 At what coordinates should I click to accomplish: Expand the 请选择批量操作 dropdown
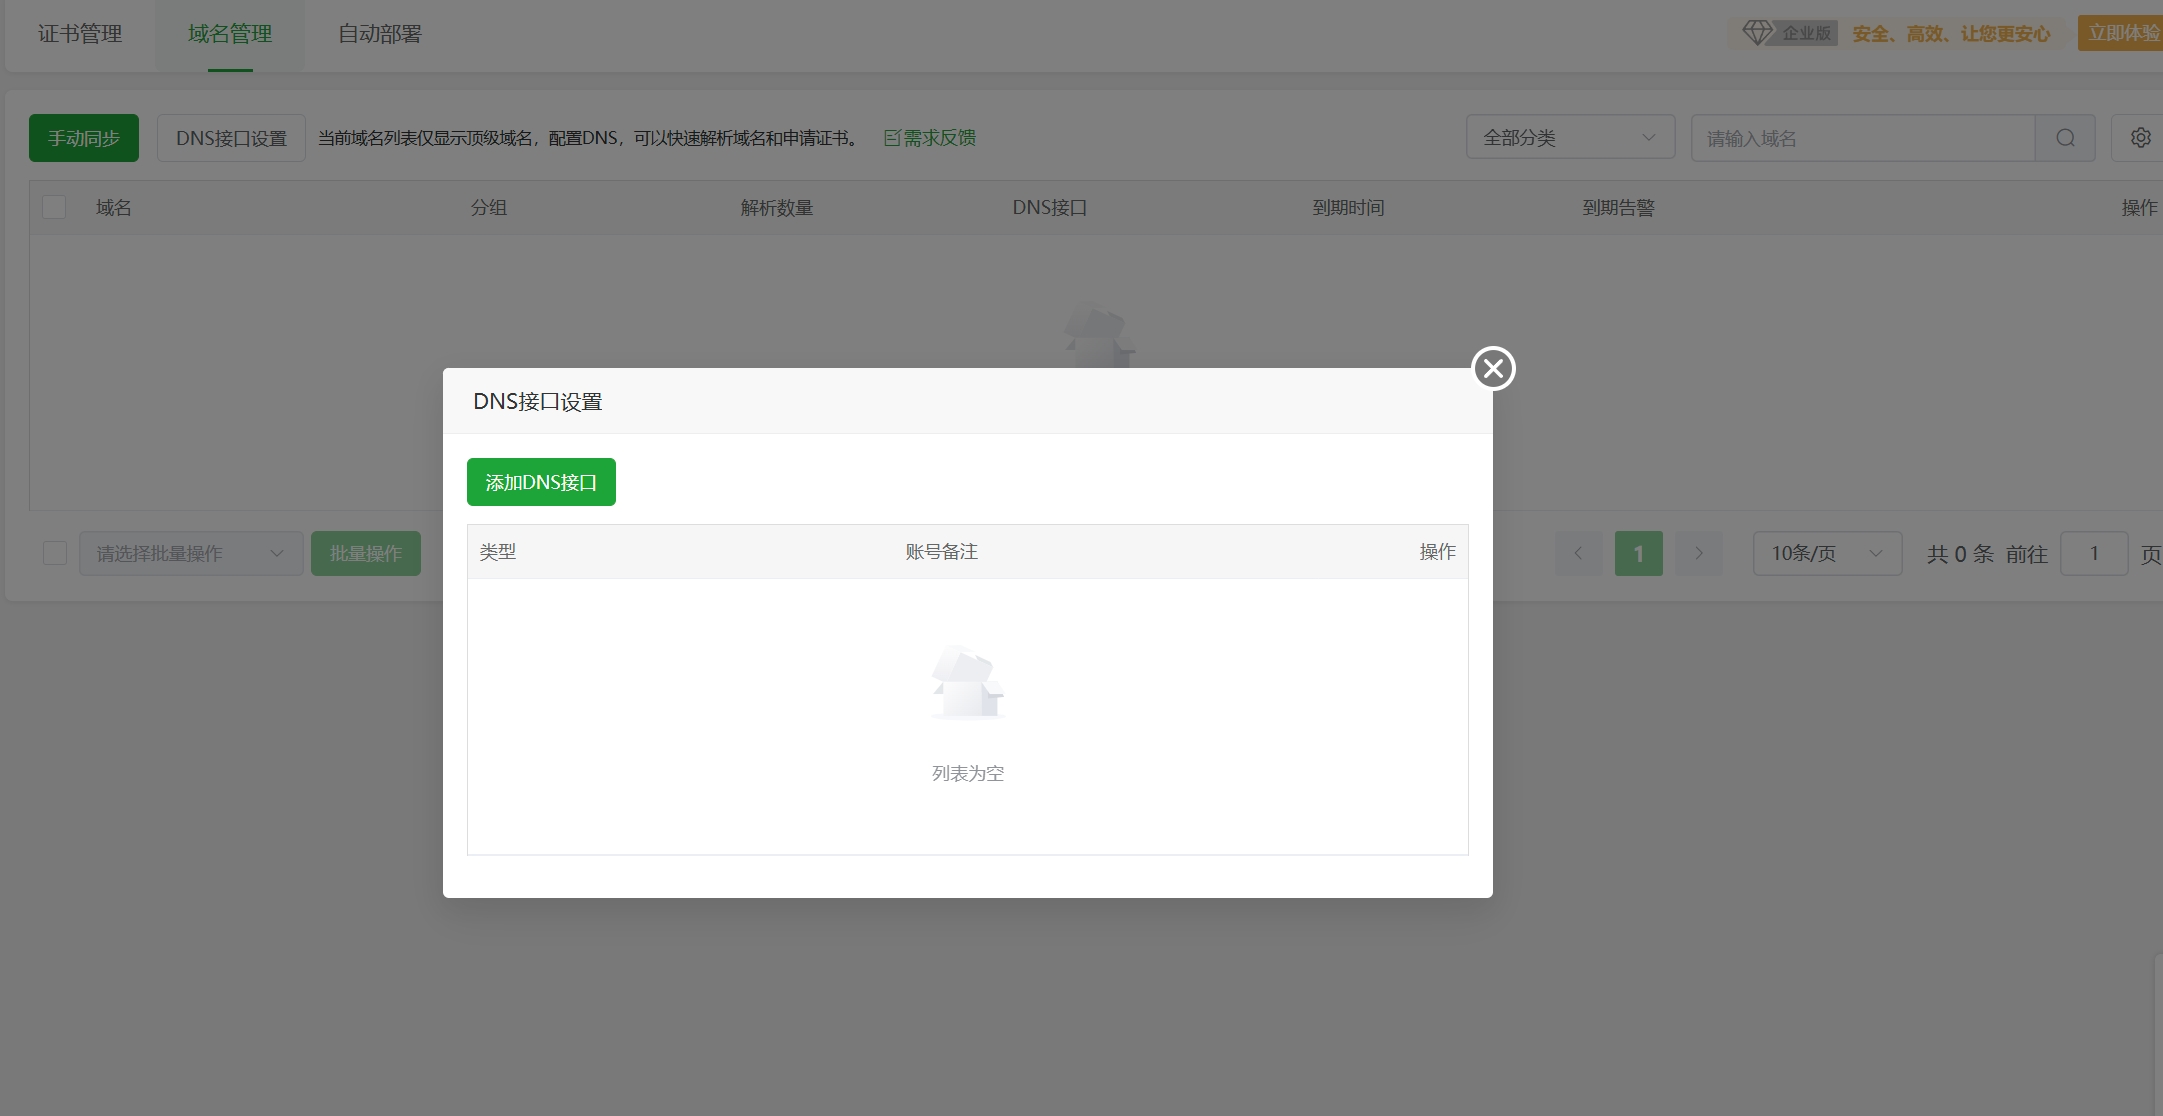[x=191, y=553]
